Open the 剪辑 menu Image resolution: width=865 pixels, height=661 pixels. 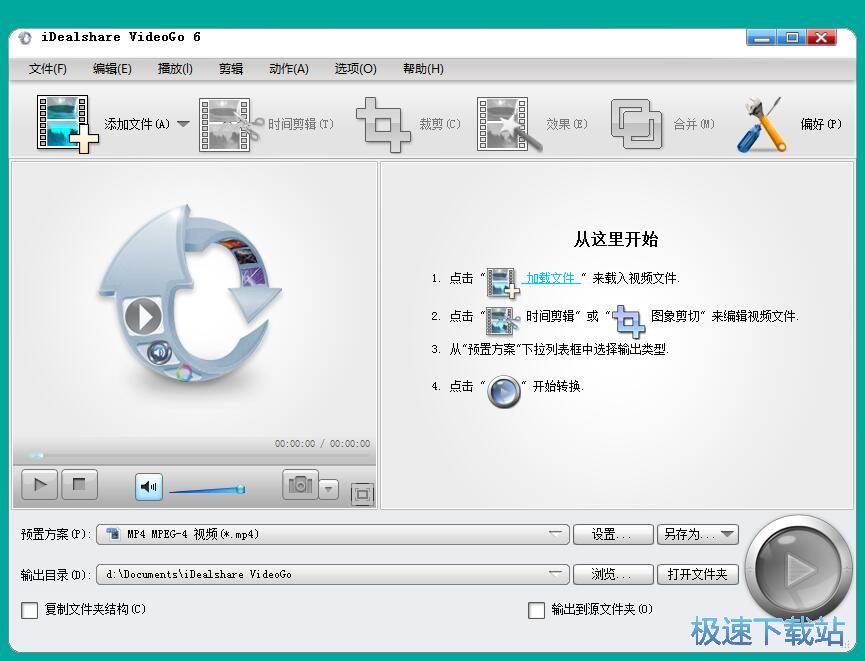click(231, 69)
